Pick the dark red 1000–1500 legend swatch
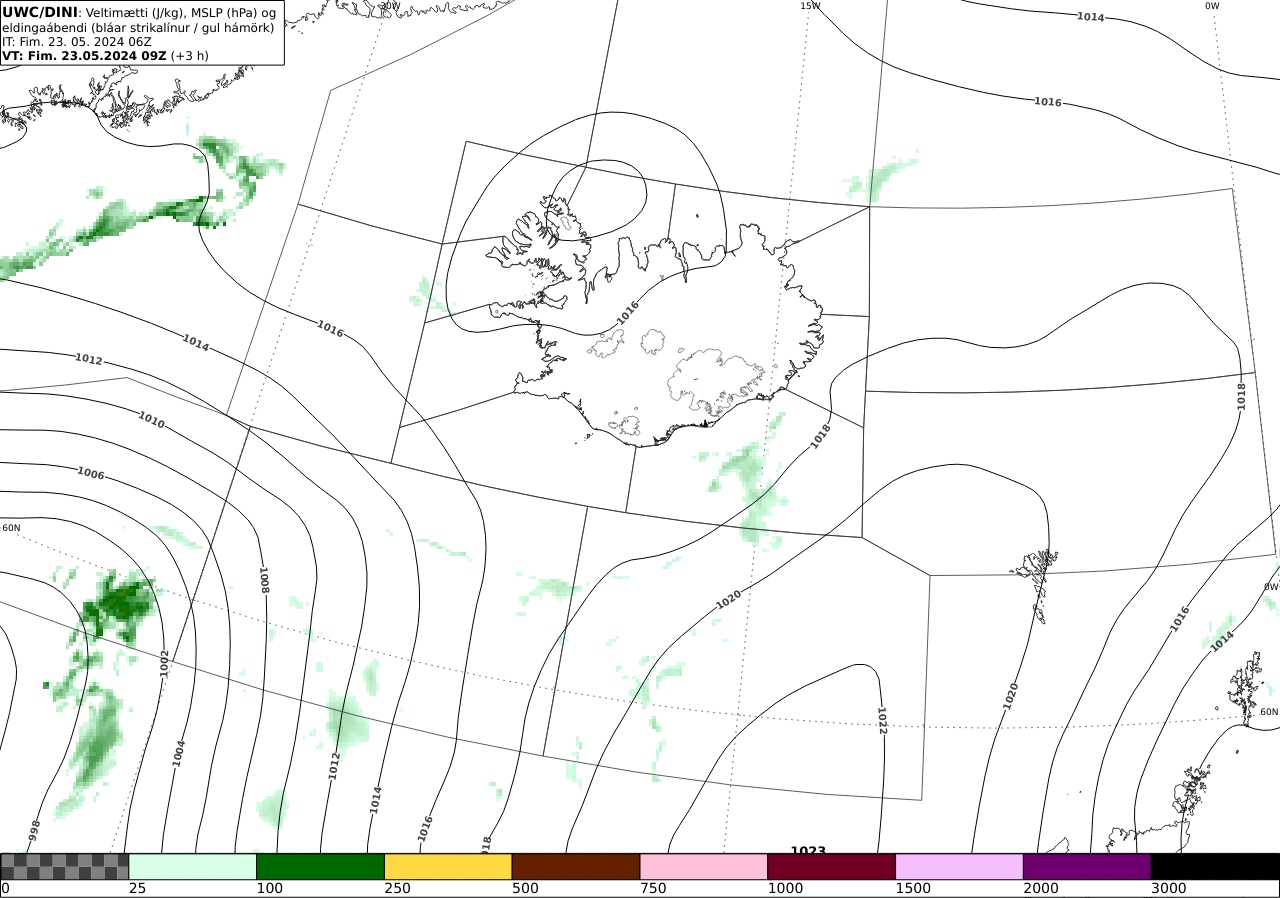 pos(832,866)
